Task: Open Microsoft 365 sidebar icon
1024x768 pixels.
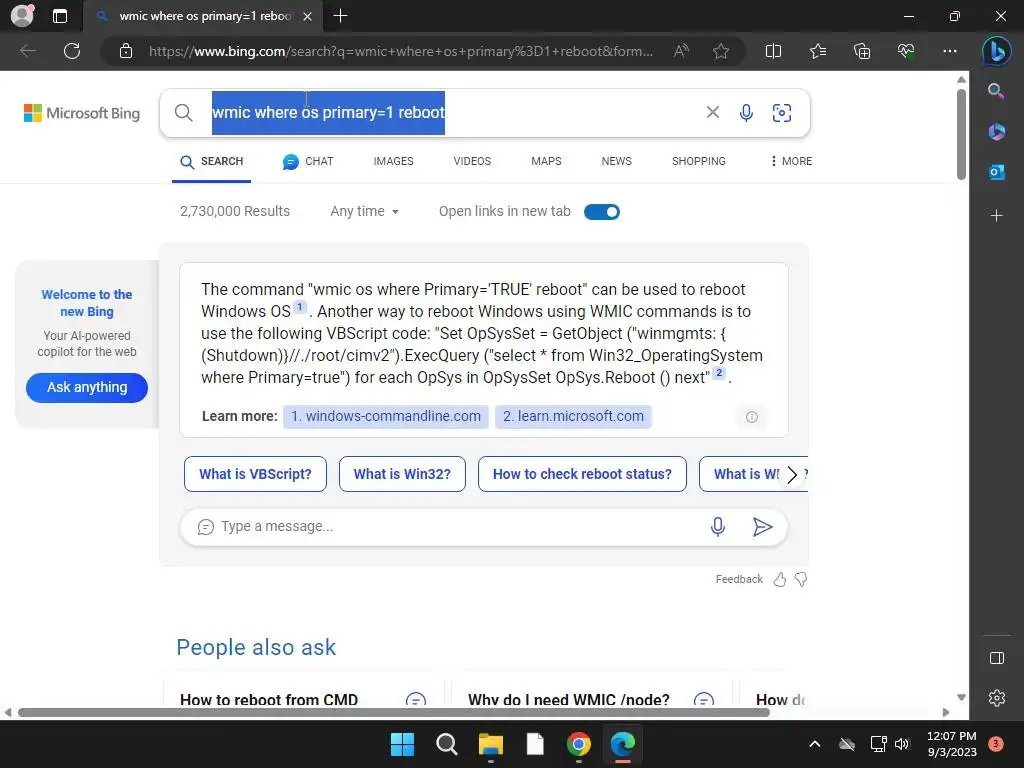Action: 997,131
